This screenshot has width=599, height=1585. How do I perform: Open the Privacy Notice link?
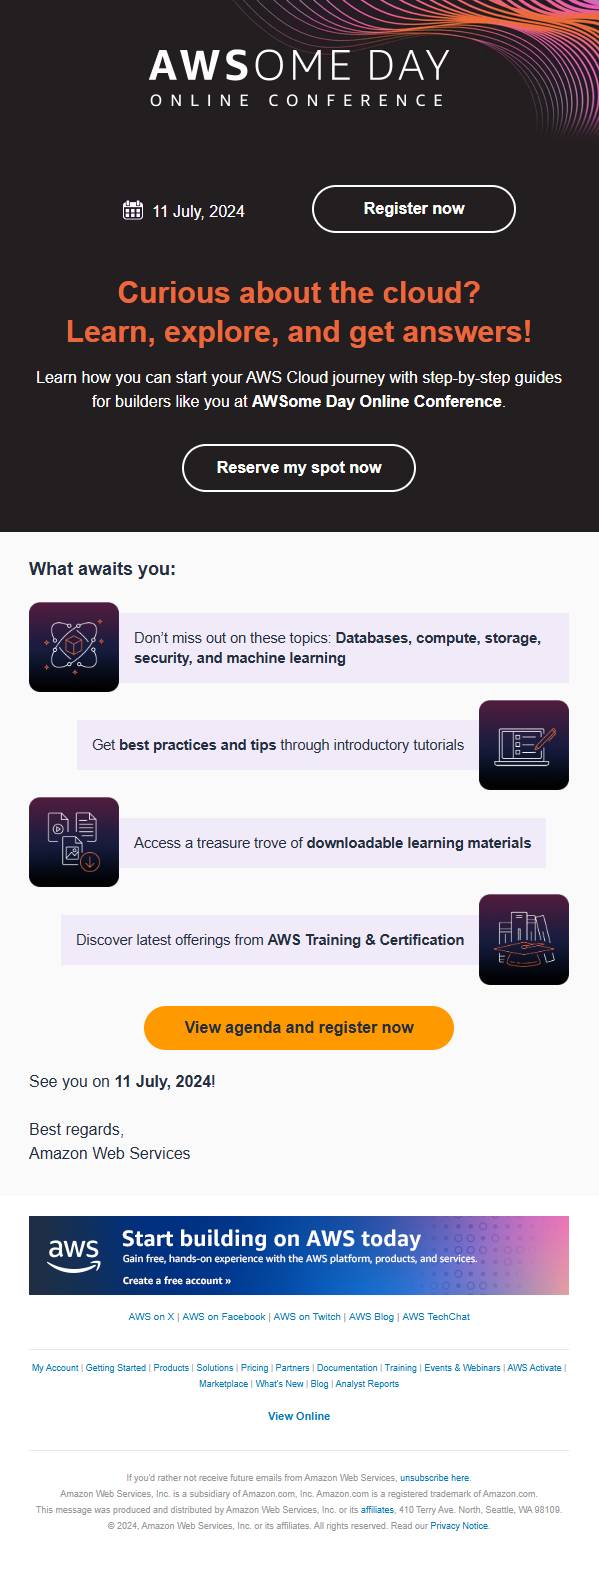[460, 1526]
